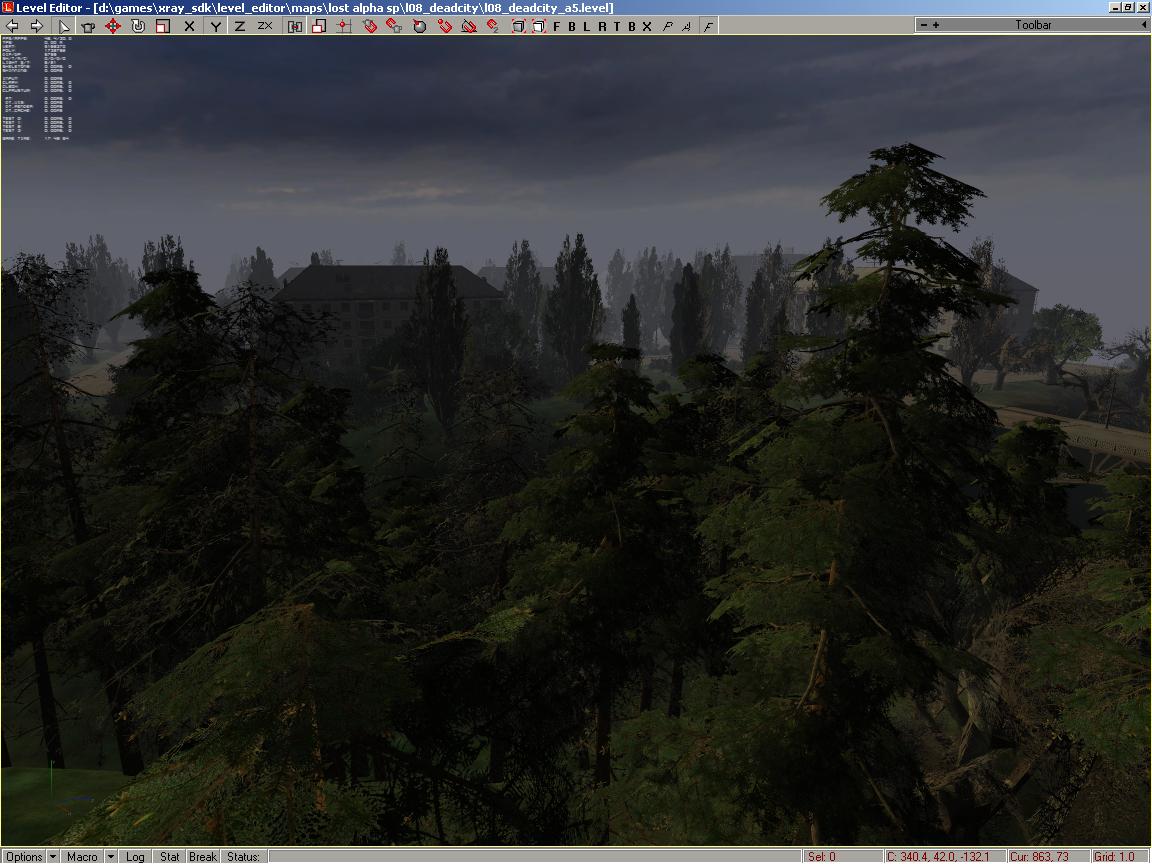Open the Options menu button
Viewport: 1152px width, 864px height.
24,857
